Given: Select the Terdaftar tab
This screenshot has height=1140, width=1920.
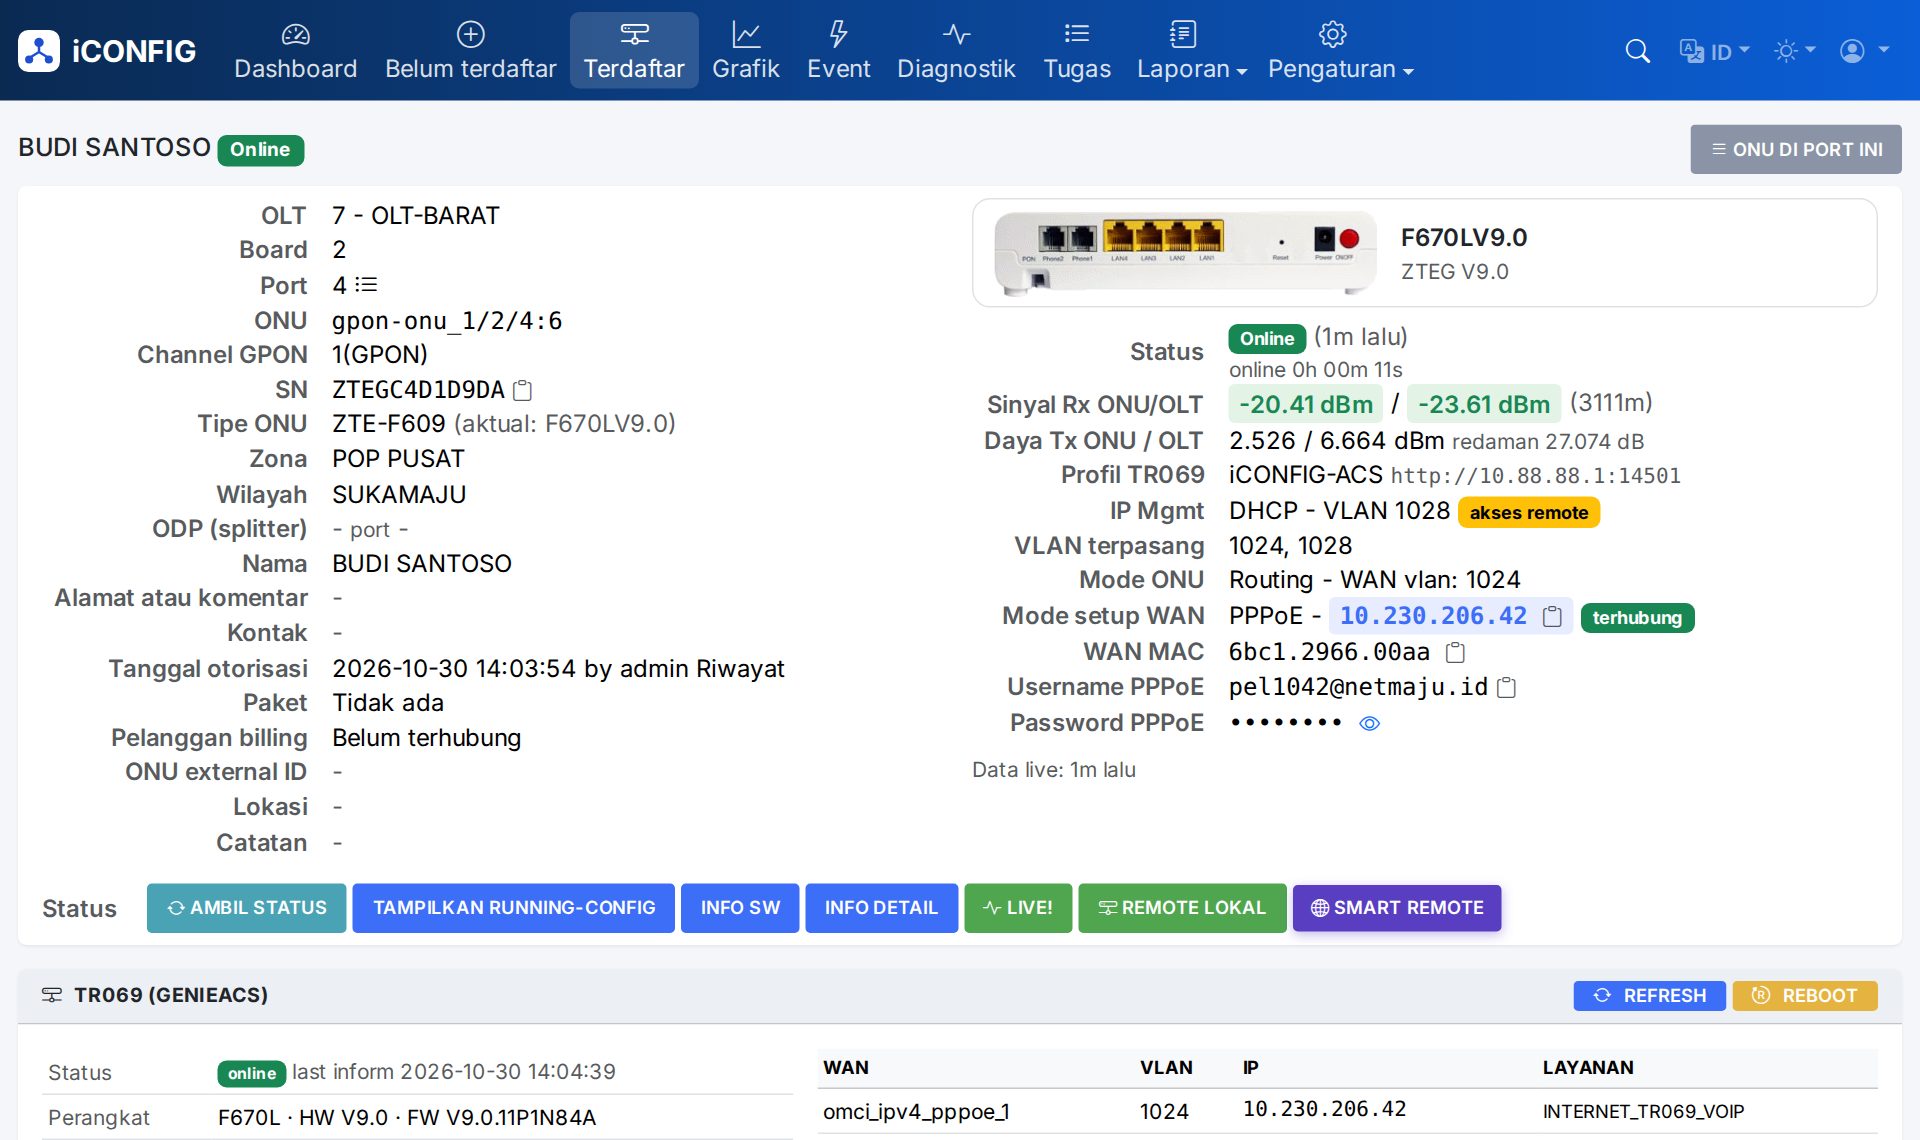Looking at the screenshot, I should (634, 51).
